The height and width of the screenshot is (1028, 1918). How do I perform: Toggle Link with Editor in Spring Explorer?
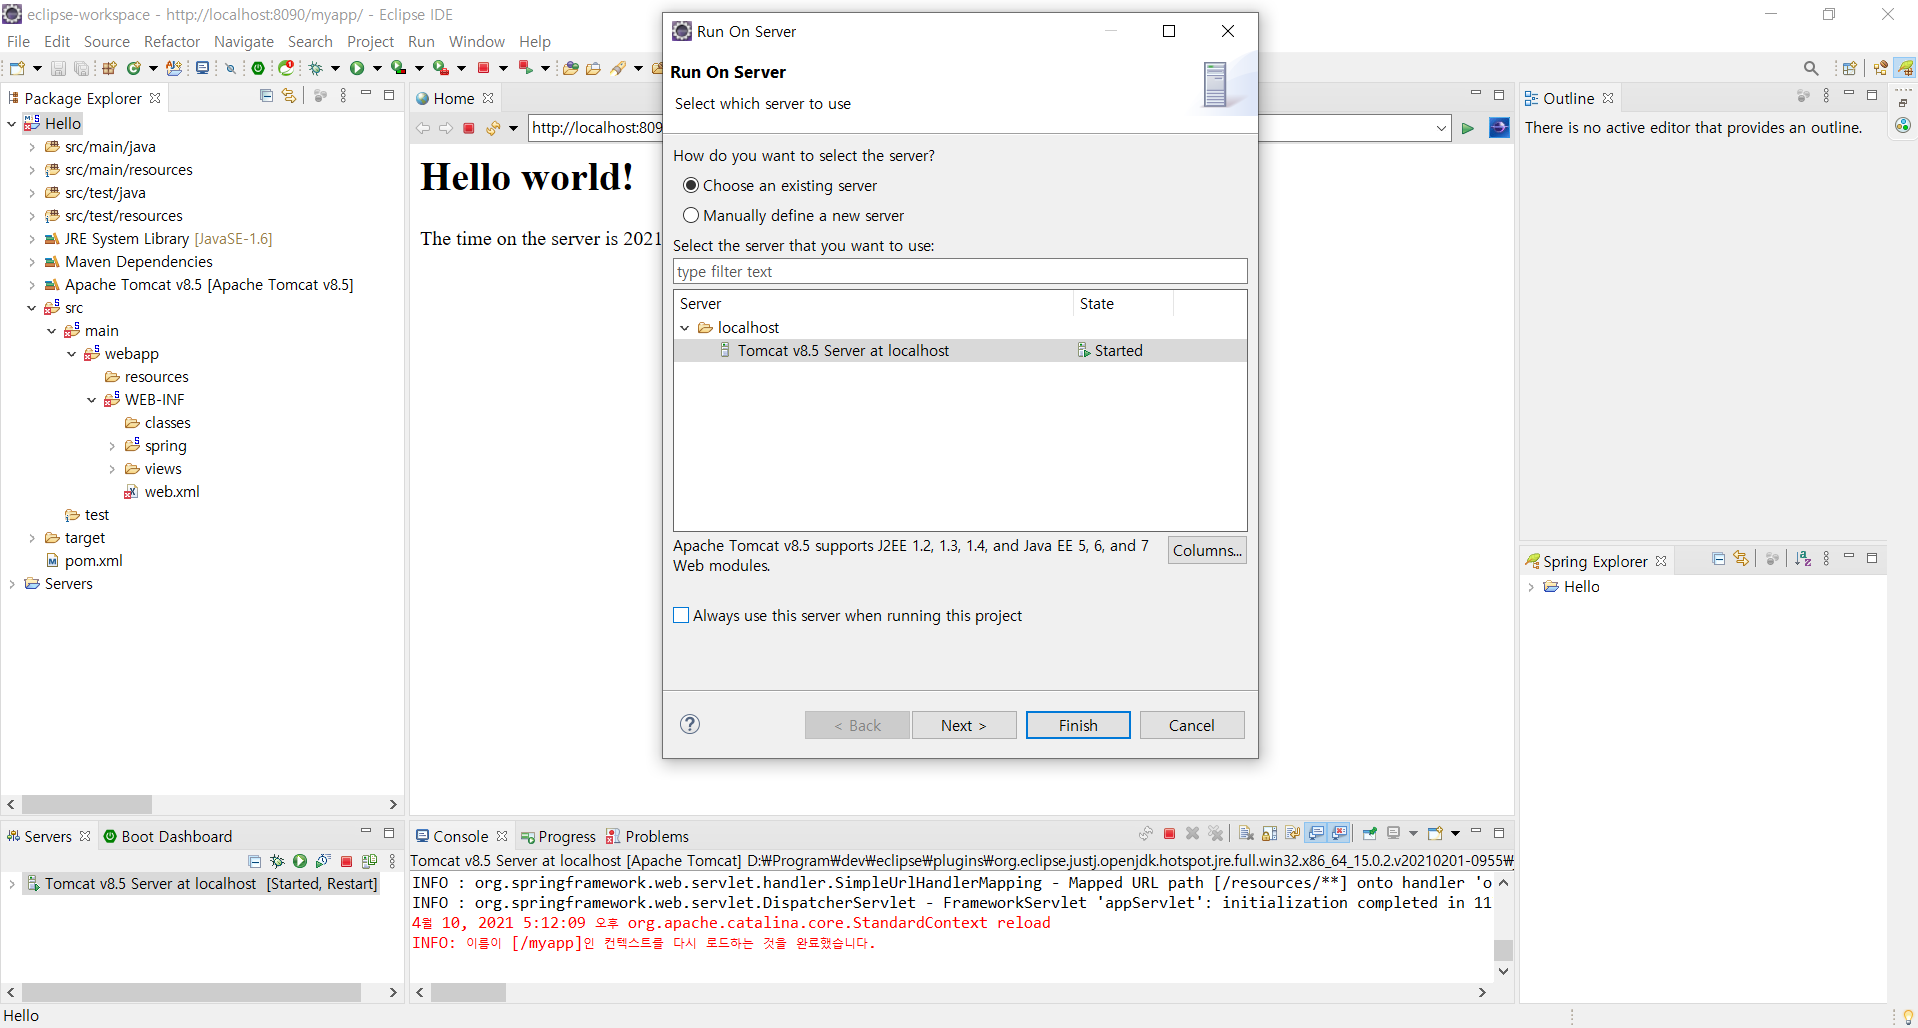click(1741, 559)
